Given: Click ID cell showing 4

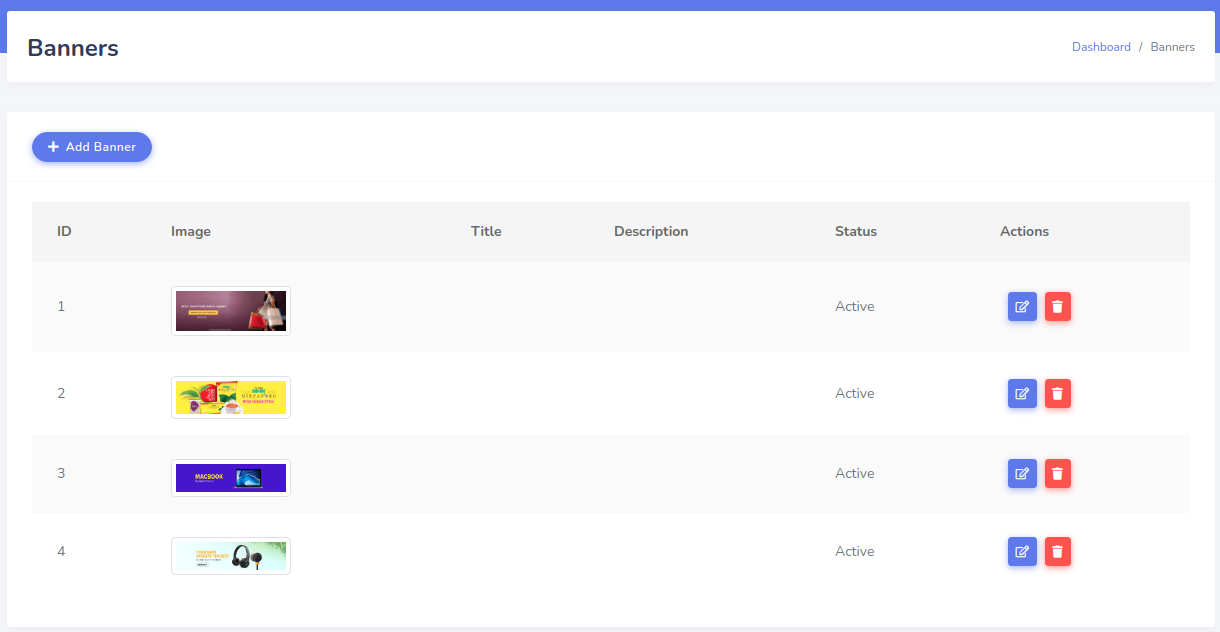Looking at the screenshot, I should [x=61, y=551].
